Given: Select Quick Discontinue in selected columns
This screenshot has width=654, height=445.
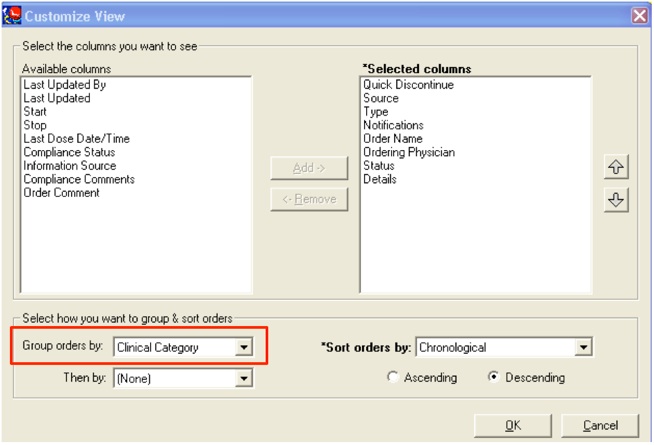Looking at the screenshot, I should [x=408, y=86].
